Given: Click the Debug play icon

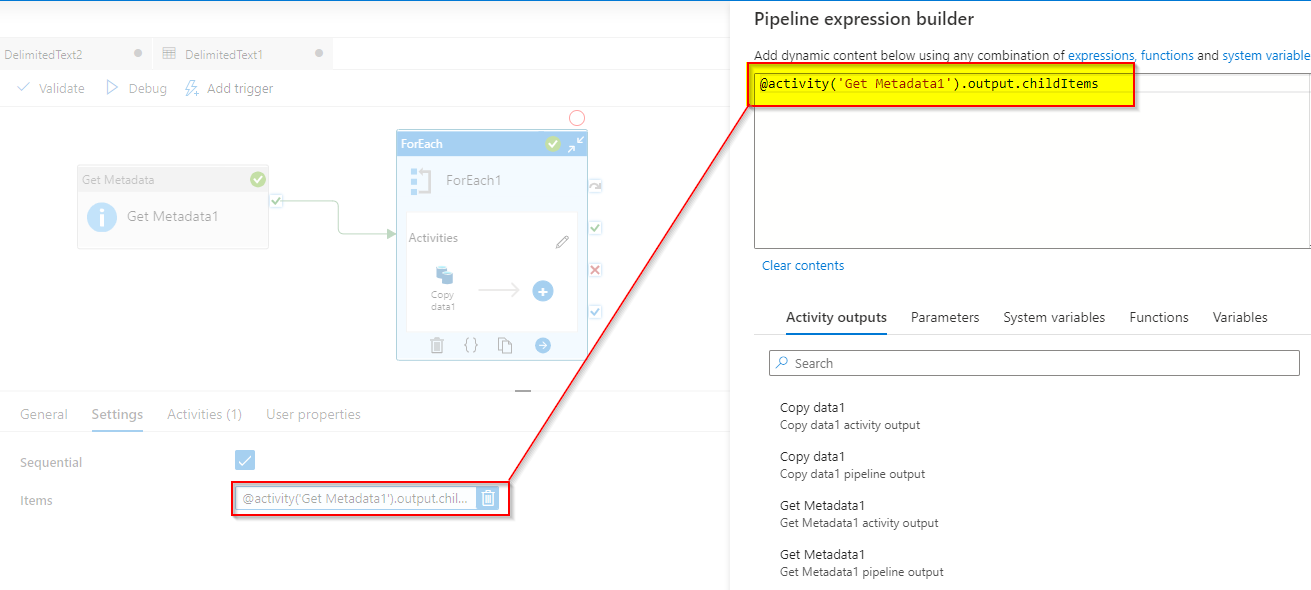Looking at the screenshot, I should [x=113, y=88].
